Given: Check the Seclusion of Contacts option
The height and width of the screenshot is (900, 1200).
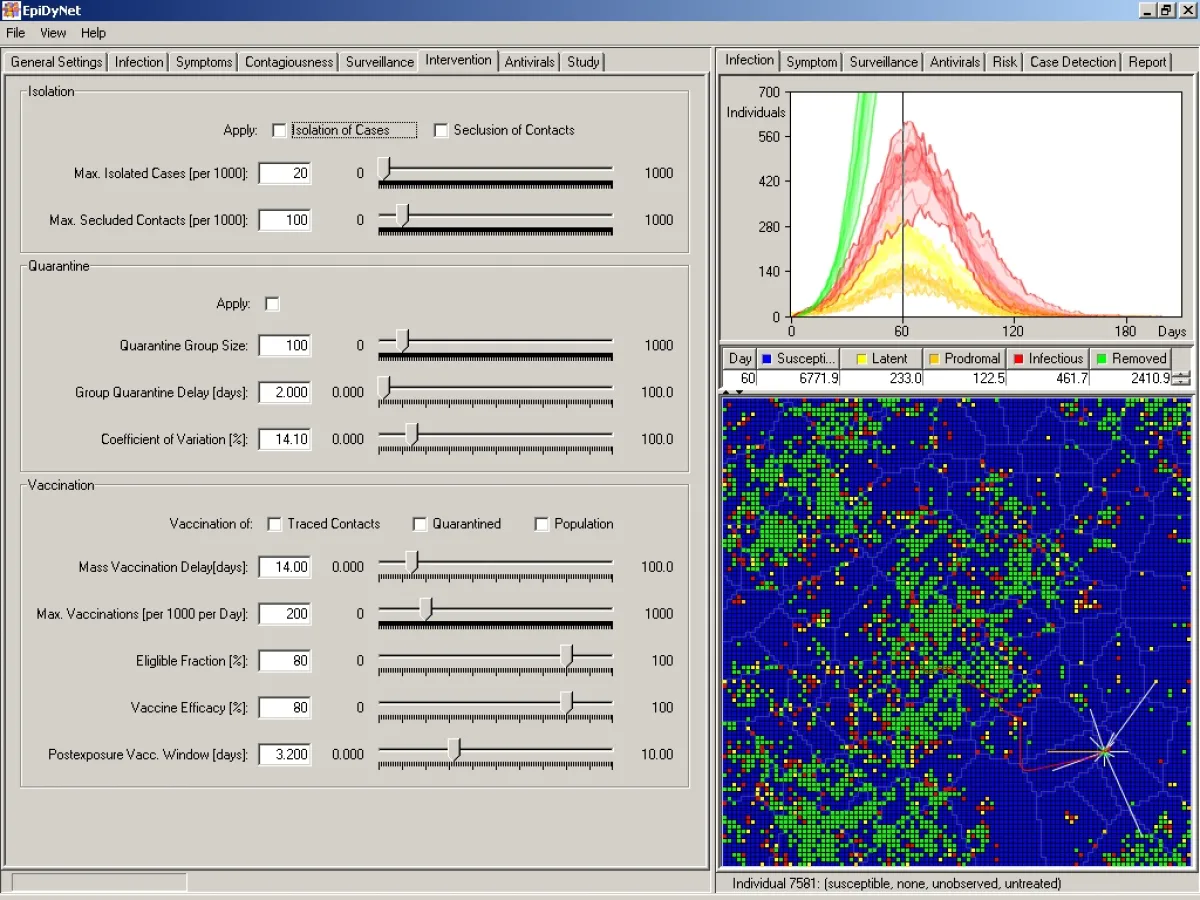Looking at the screenshot, I should [440, 130].
